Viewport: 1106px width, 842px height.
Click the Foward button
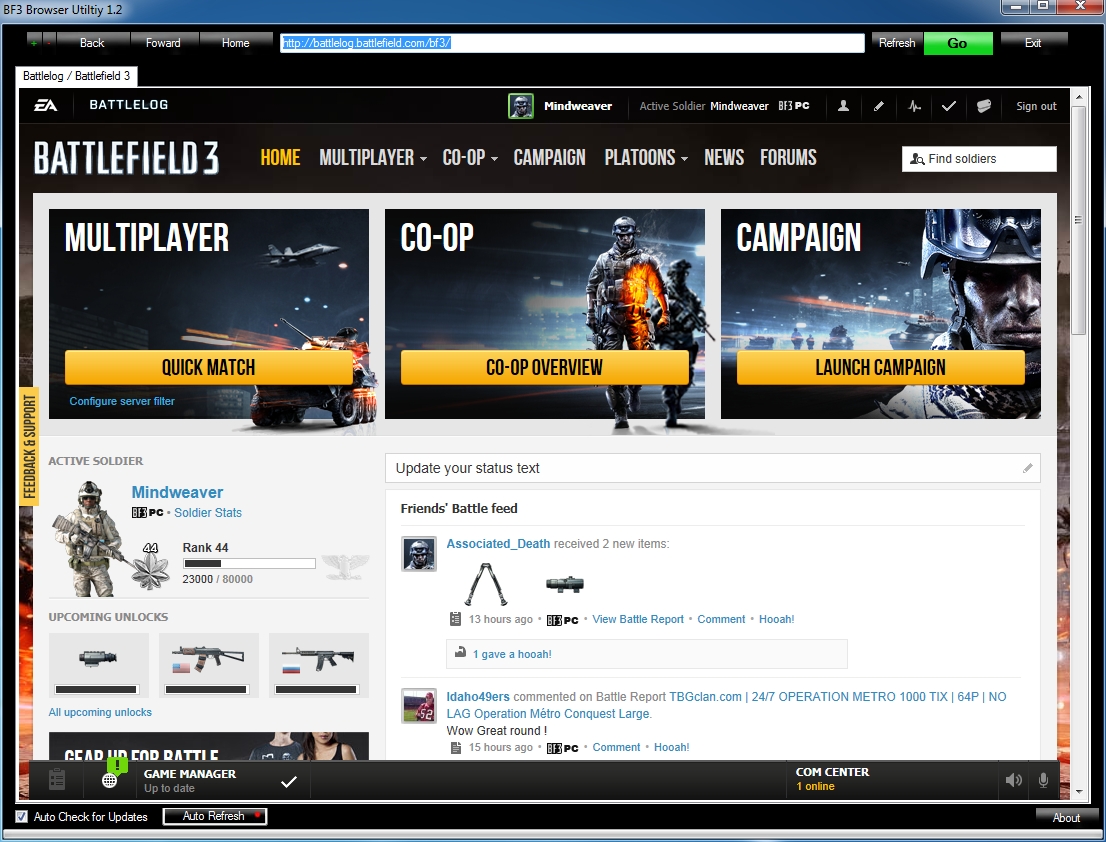tap(163, 43)
